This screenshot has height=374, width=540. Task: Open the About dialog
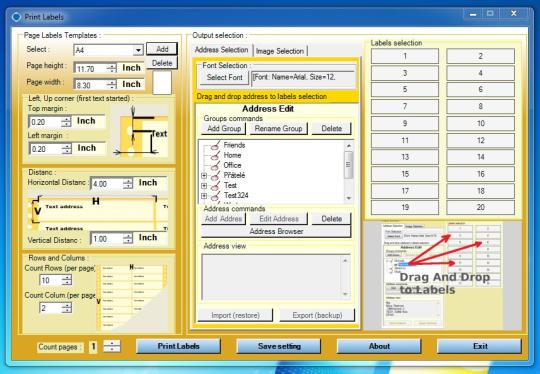coord(379,346)
